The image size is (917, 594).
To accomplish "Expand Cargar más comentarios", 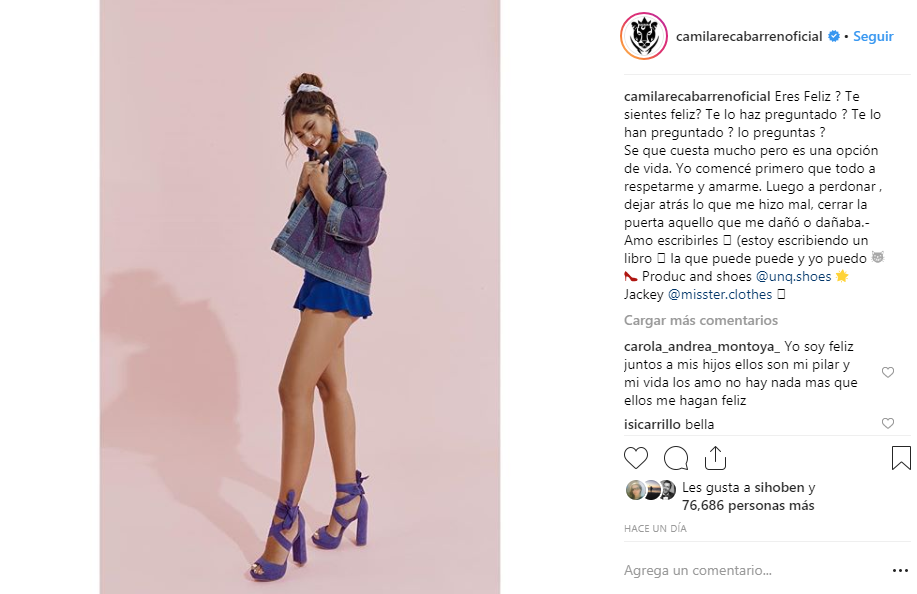I will pos(701,320).
